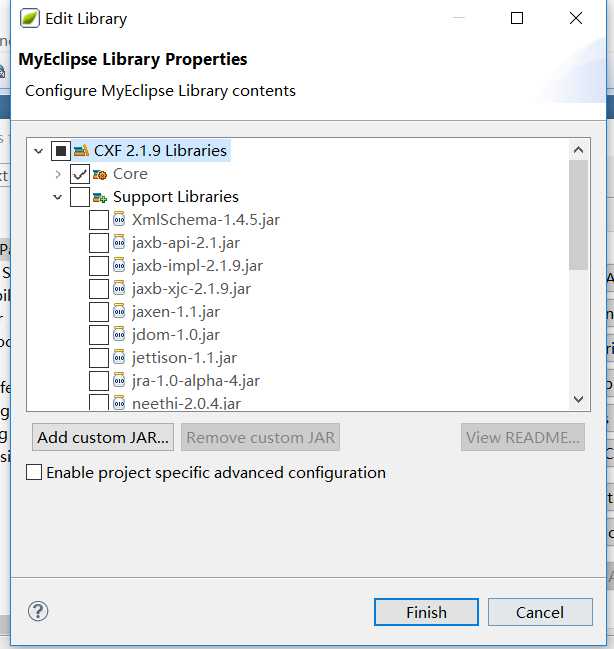Check the jettison-1.1.jar checkbox

[x=99, y=358]
